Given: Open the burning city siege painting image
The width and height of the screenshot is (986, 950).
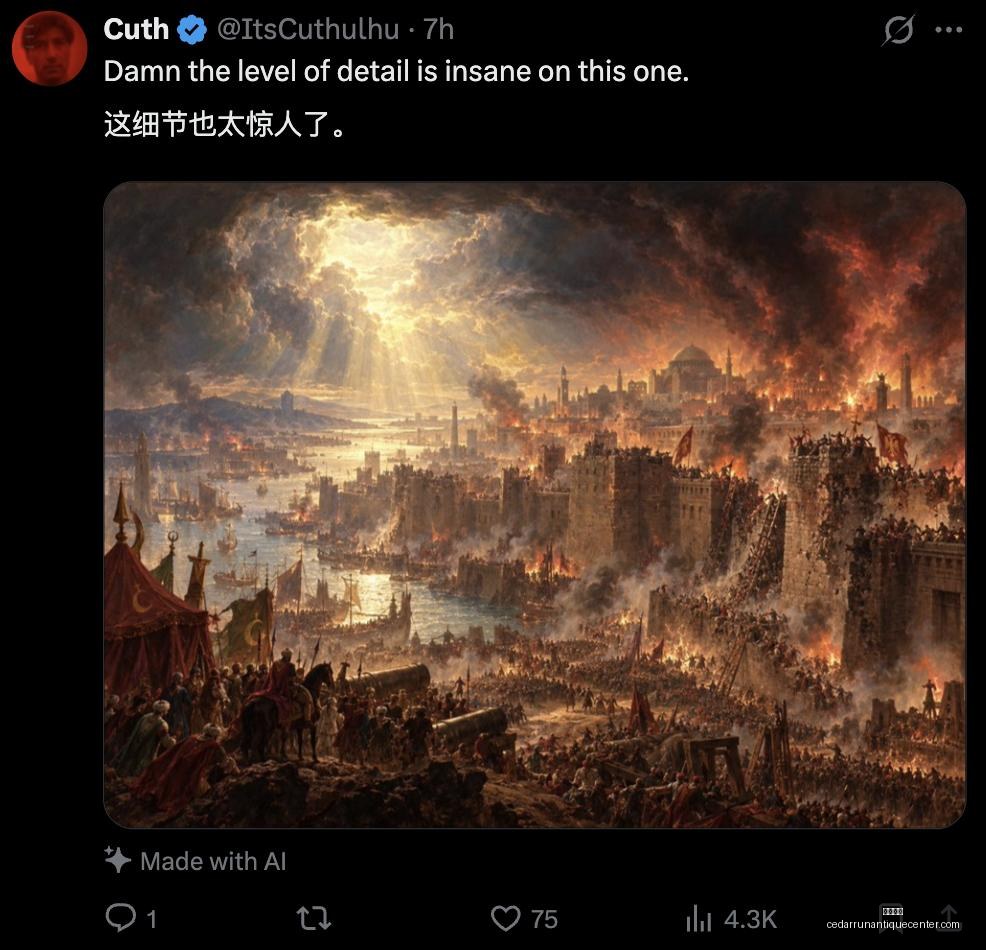Looking at the screenshot, I should coord(535,505).
